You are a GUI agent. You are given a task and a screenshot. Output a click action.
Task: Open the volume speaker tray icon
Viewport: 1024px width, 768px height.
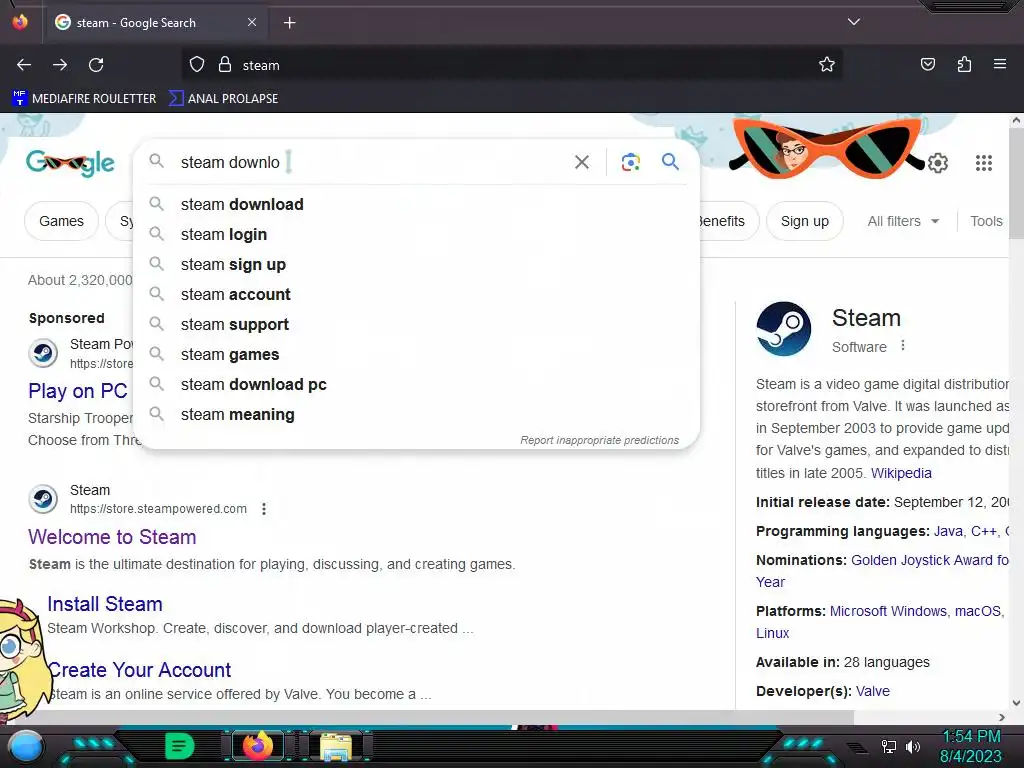912,746
